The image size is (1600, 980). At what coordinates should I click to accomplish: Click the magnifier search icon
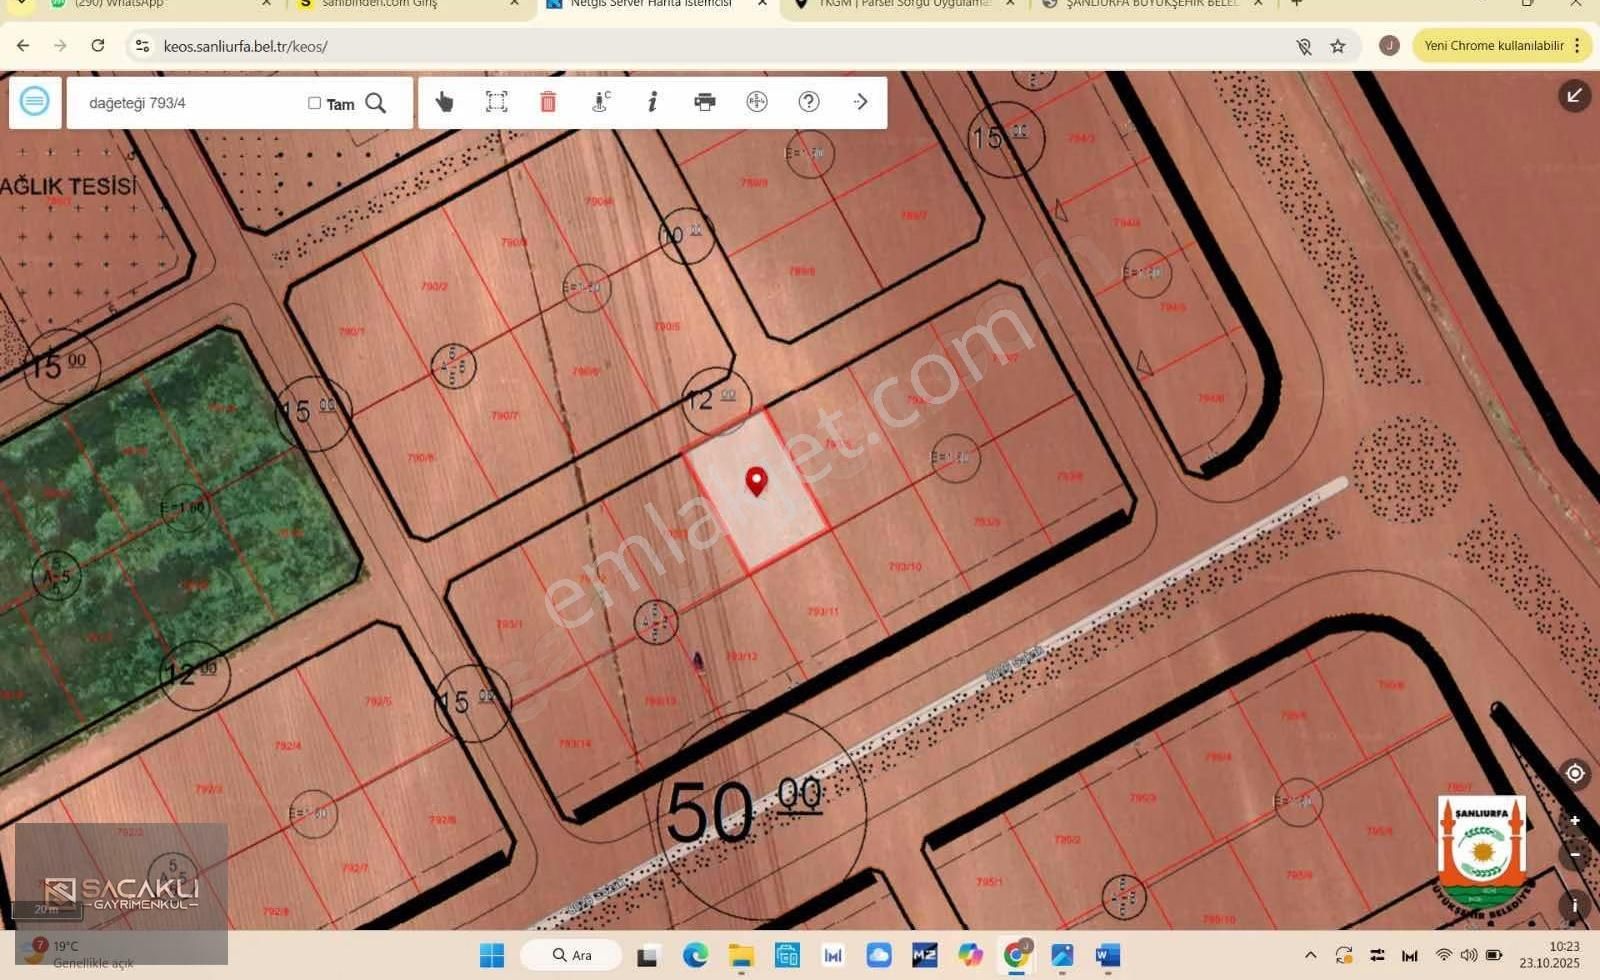point(376,103)
